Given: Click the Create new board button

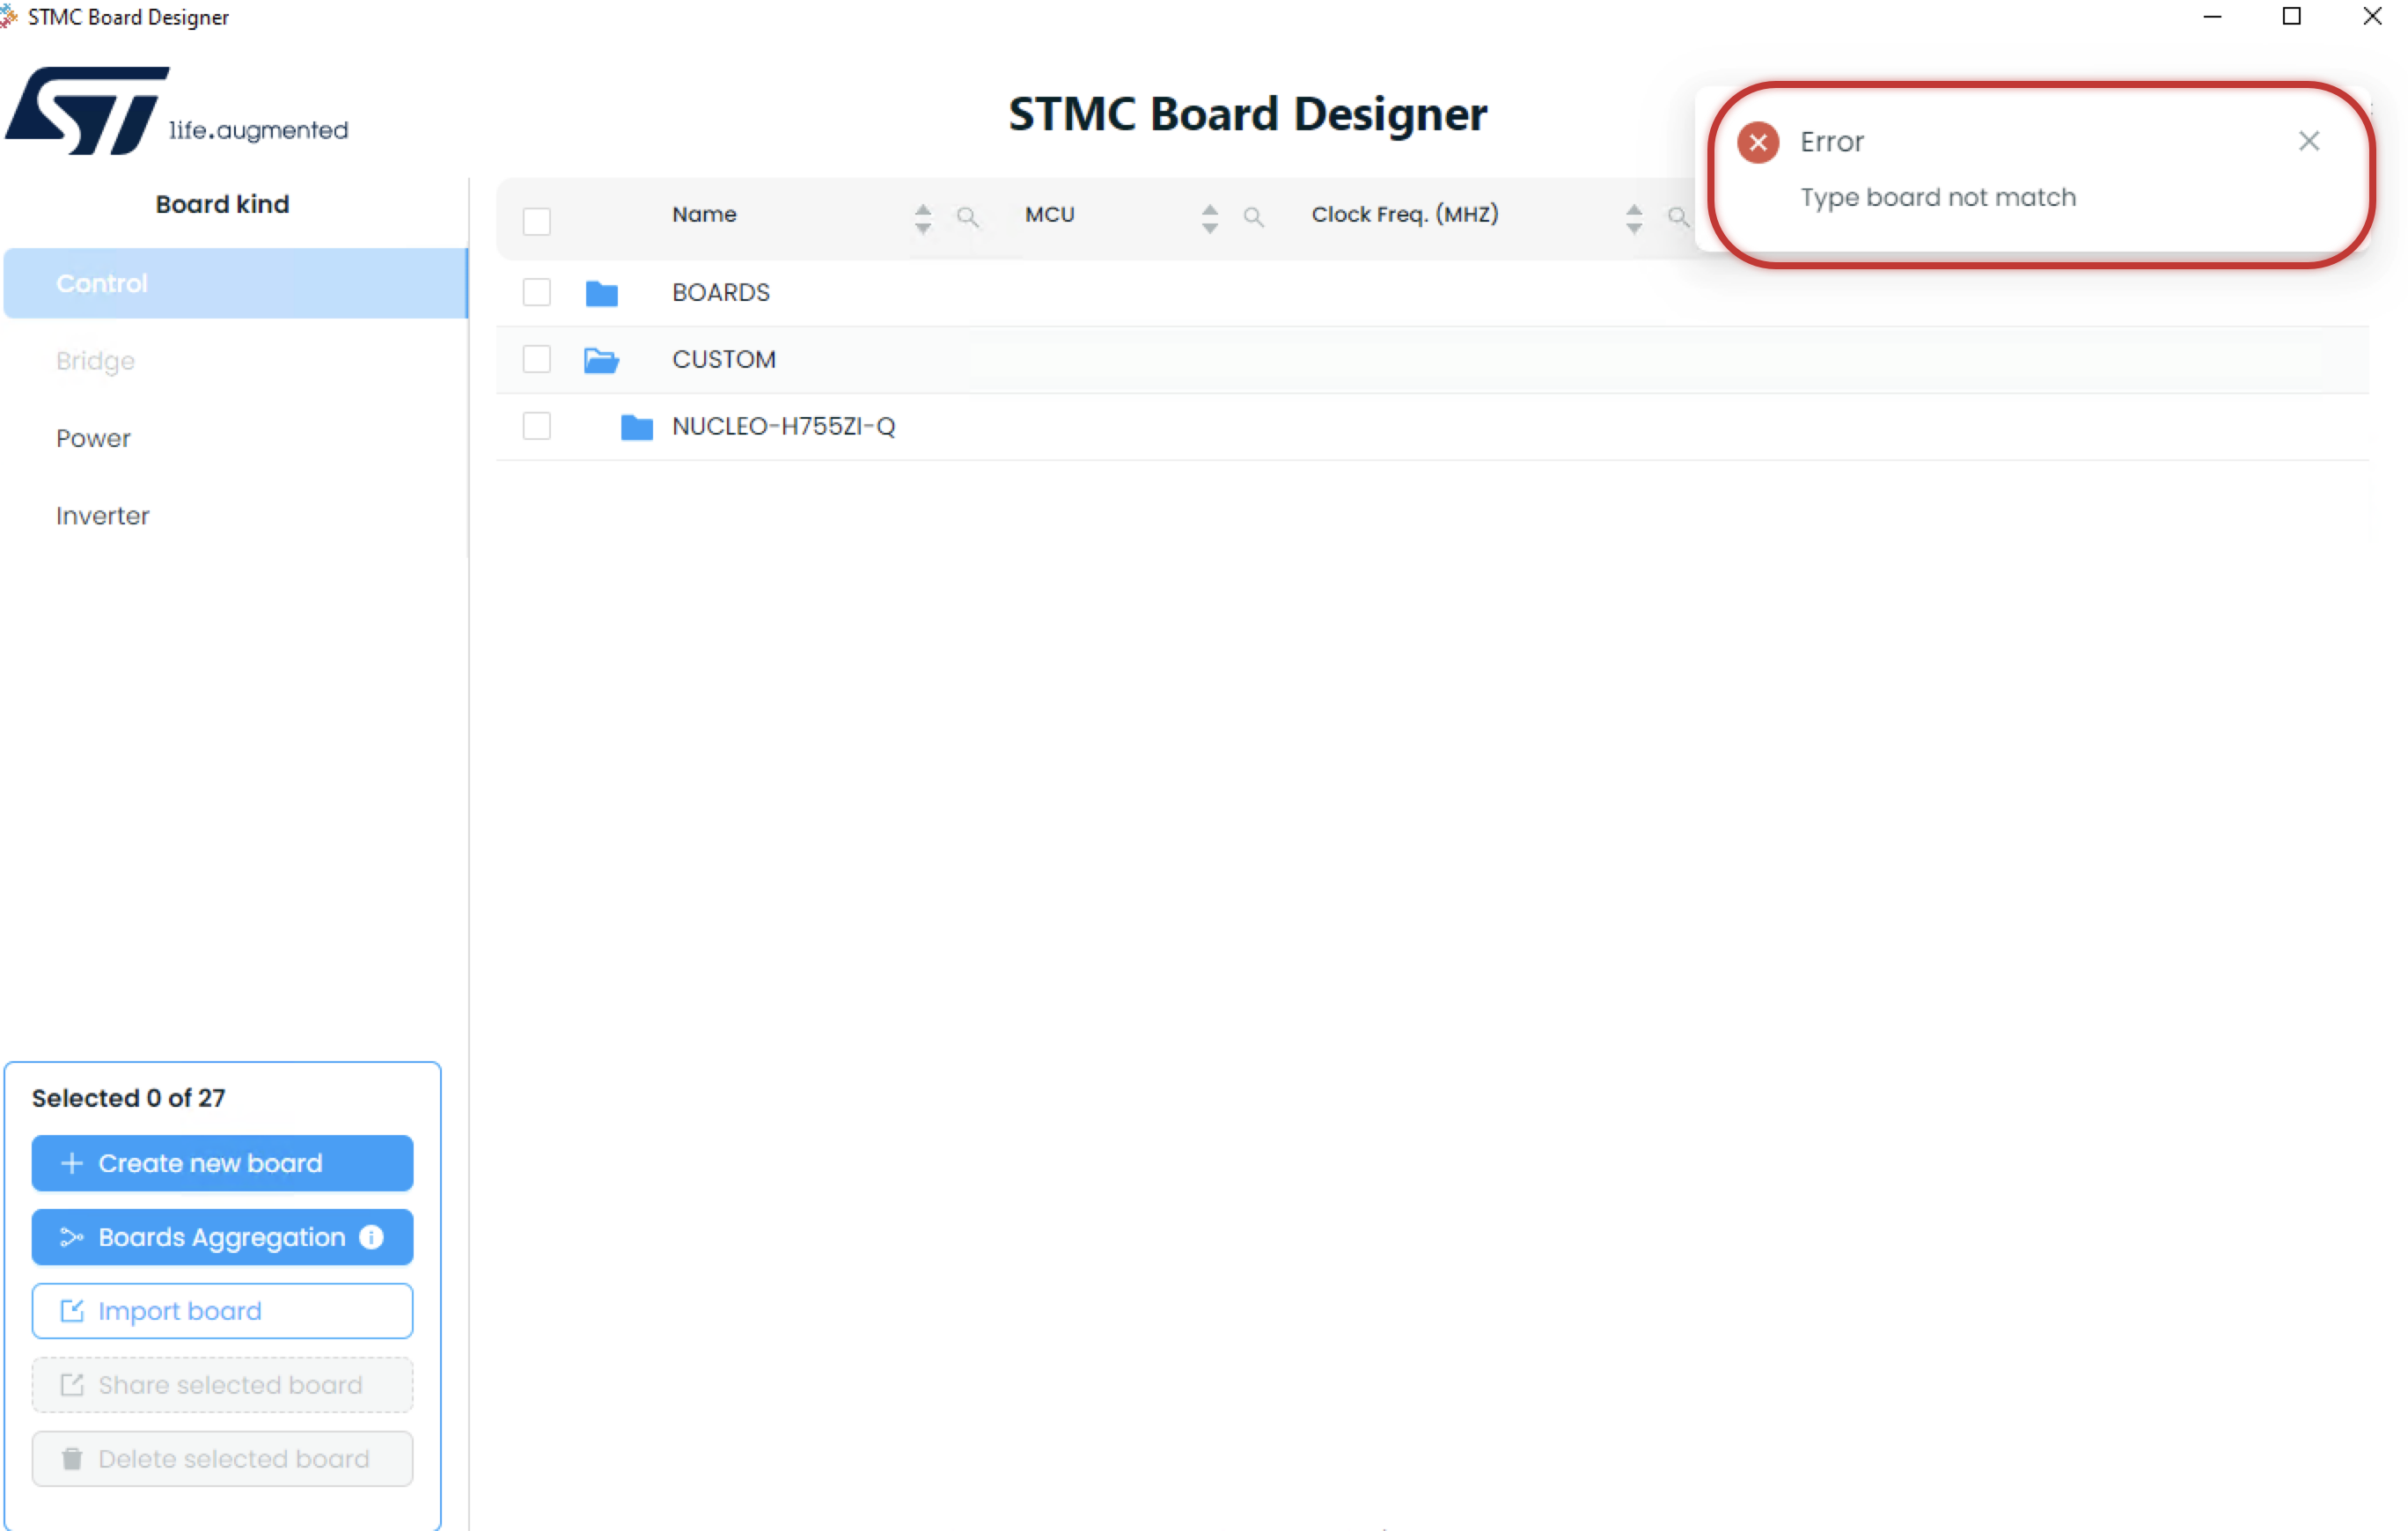Looking at the screenshot, I should (221, 1163).
